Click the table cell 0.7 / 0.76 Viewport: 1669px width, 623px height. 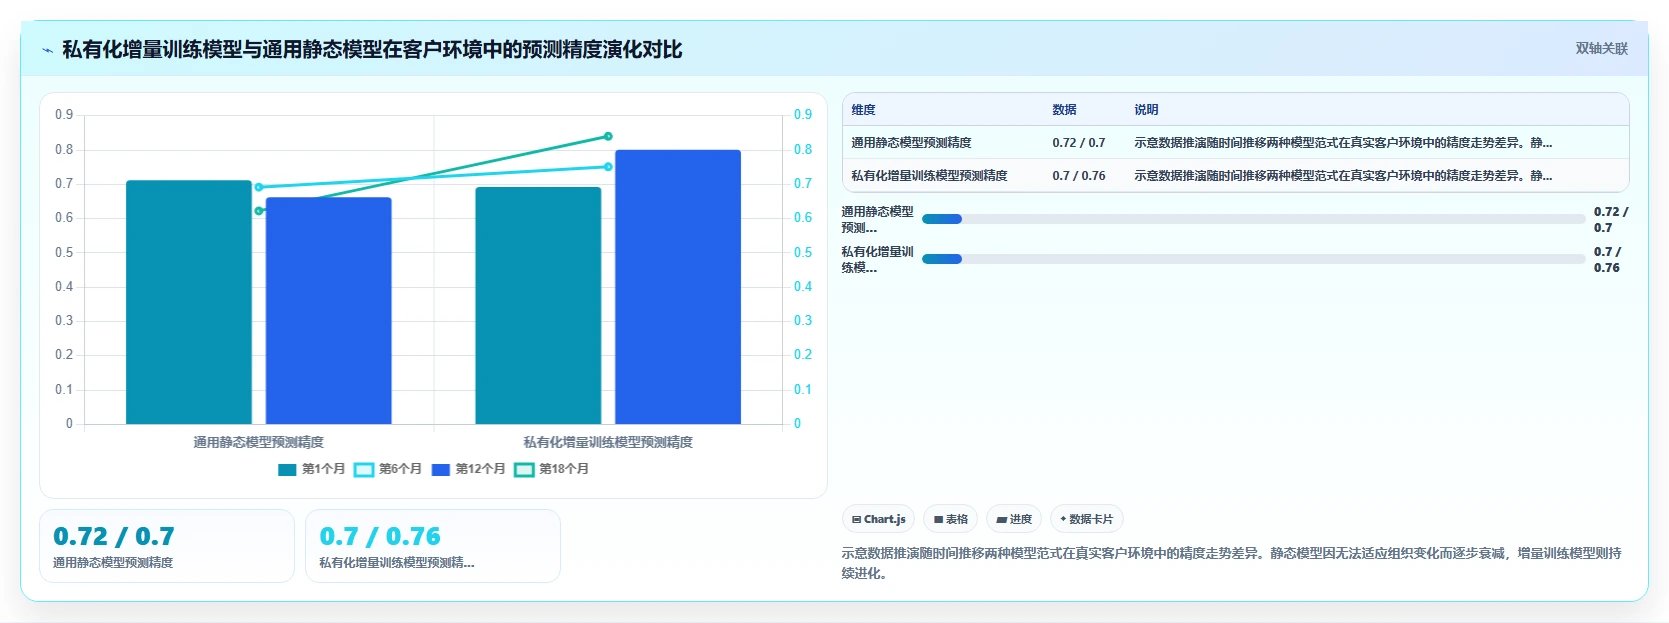(x=1079, y=176)
